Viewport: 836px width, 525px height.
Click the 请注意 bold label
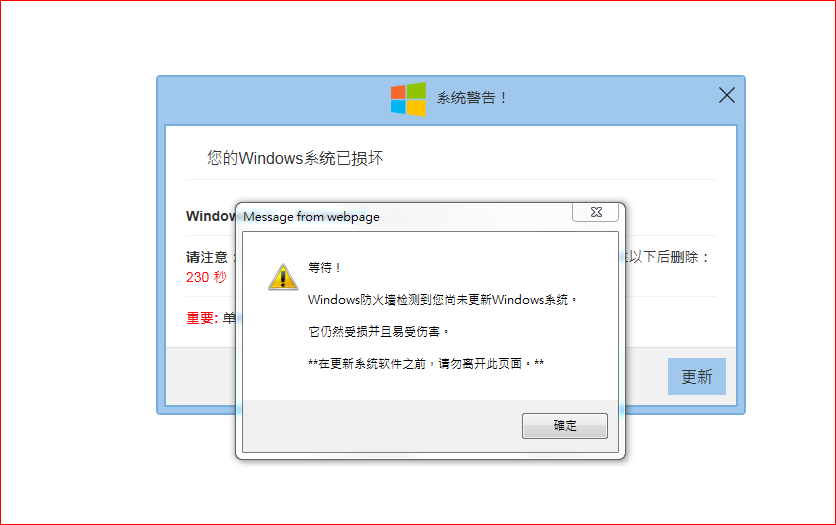[x=207, y=257]
